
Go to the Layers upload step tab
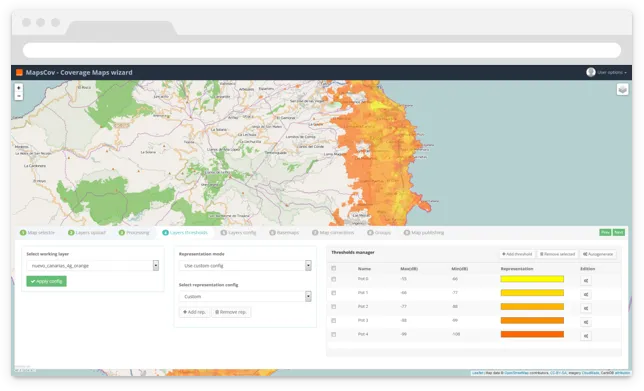coord(87,232)
